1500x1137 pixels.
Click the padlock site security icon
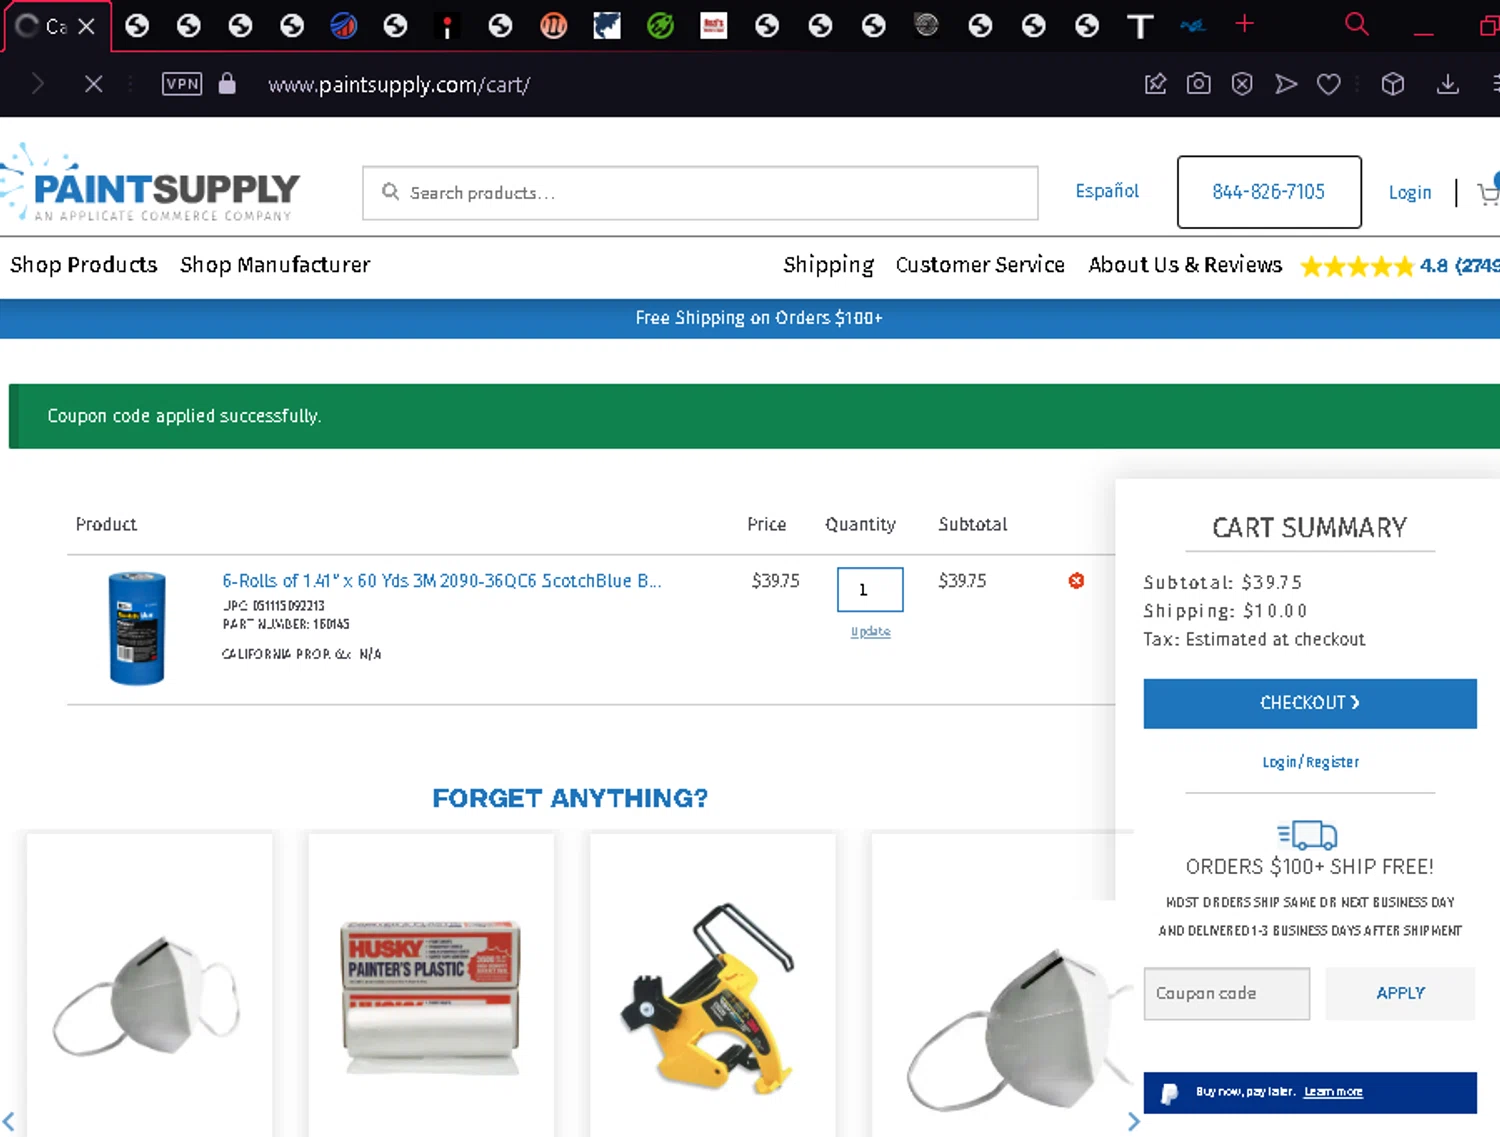[x=227, y=83]
